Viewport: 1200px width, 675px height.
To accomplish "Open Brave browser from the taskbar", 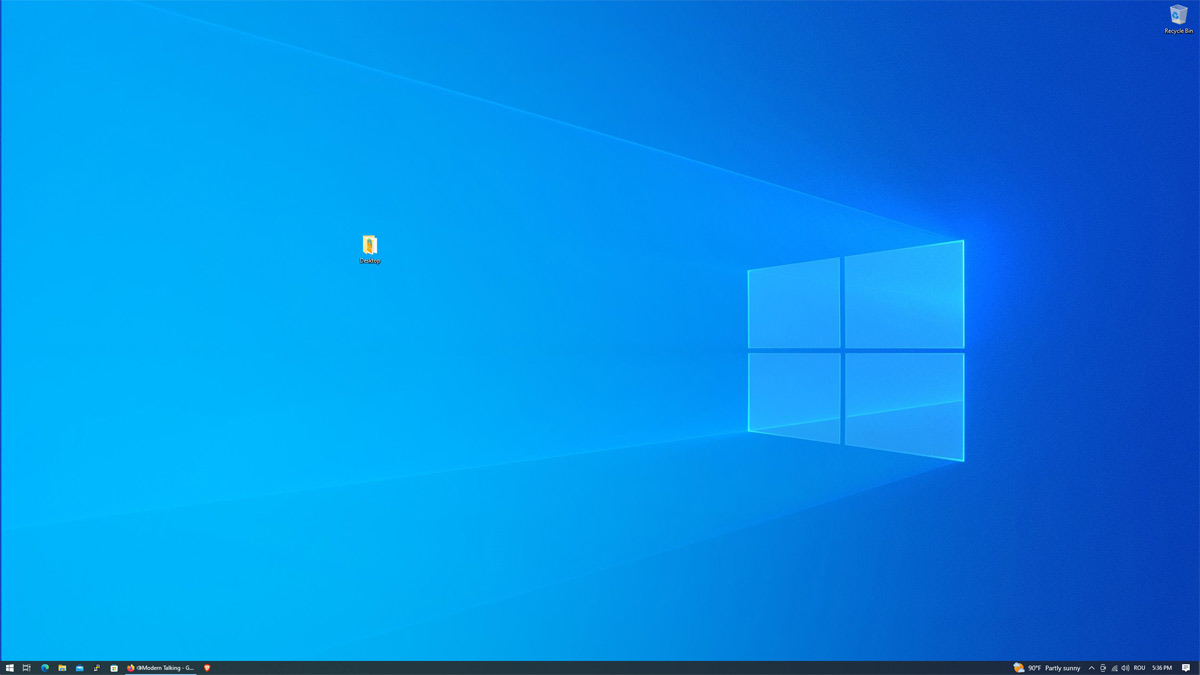I will pyautogui.click(x=207, y=667).
